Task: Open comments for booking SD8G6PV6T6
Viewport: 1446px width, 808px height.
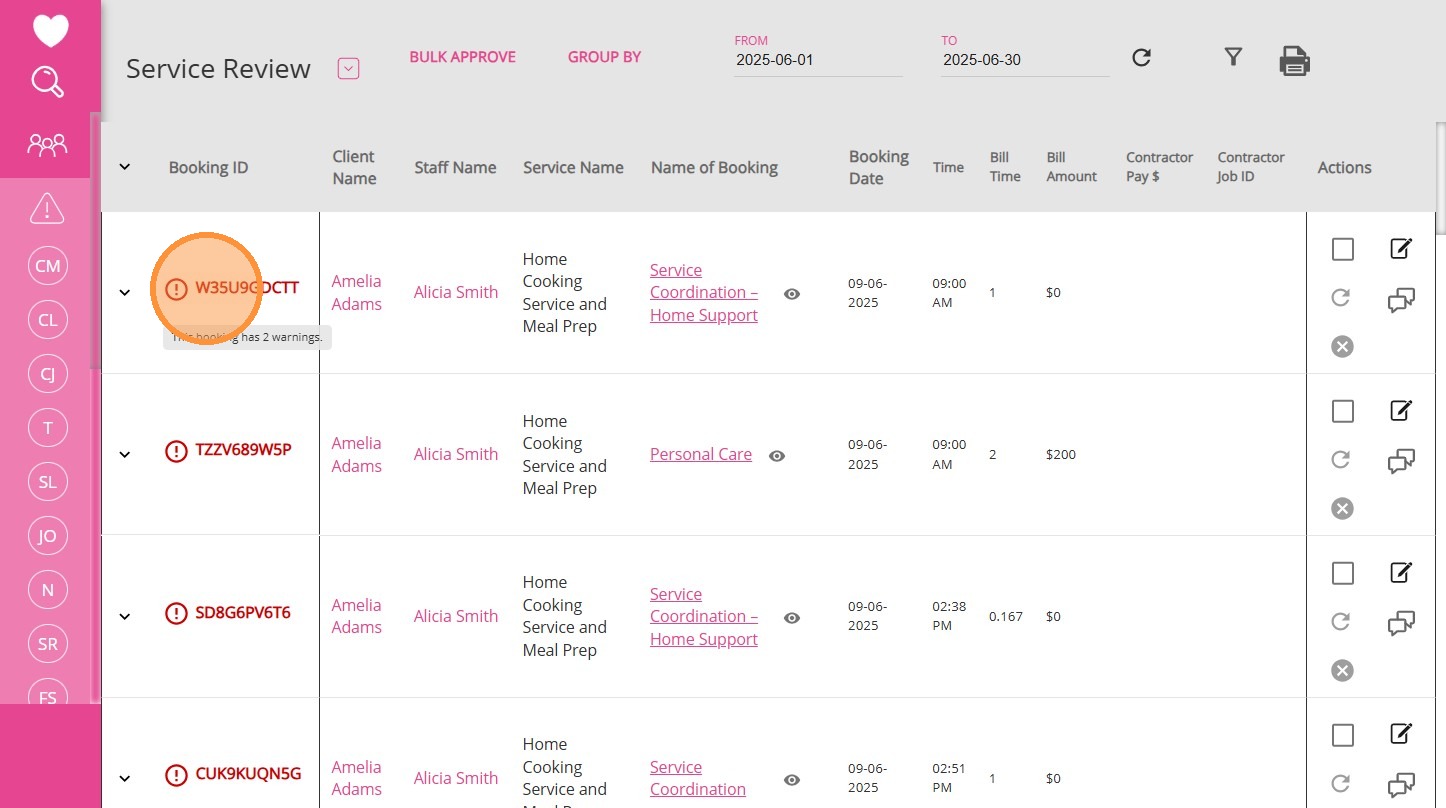Action: click(1401, 624)
